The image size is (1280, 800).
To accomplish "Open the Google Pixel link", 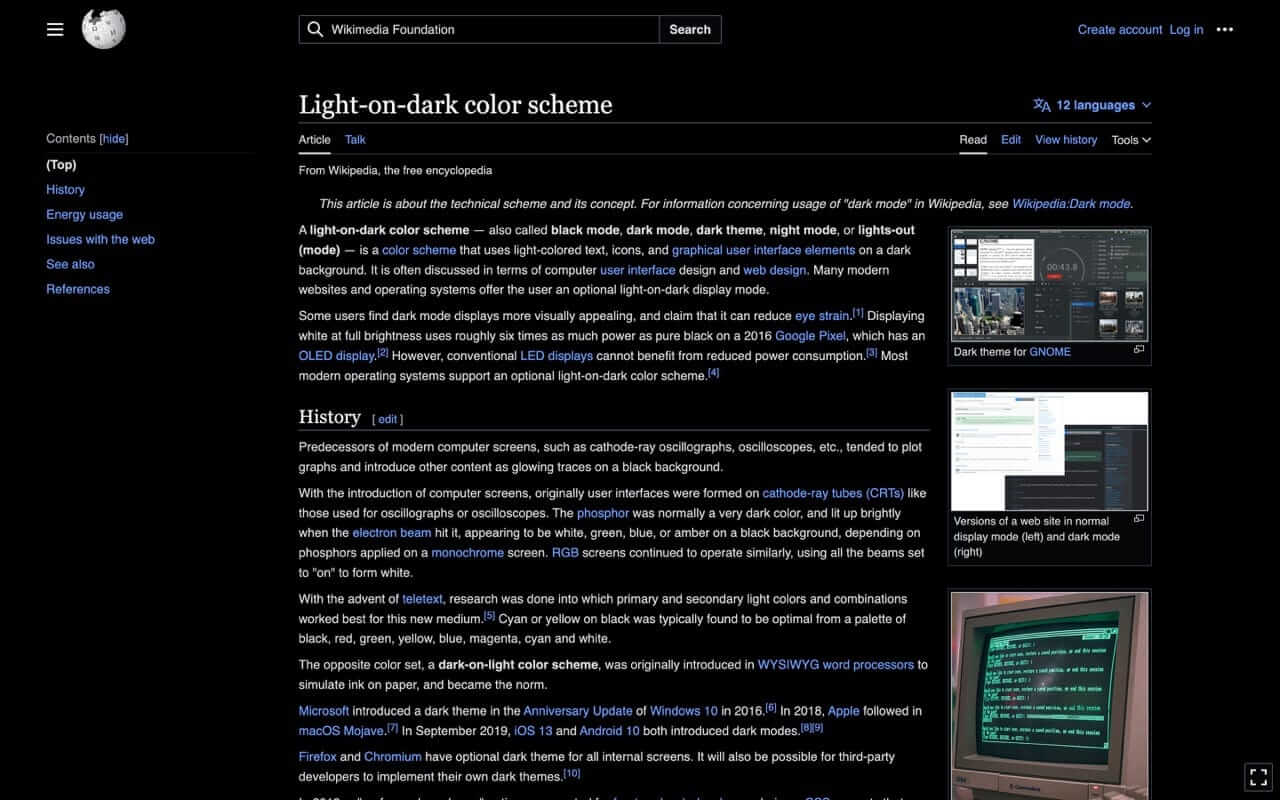I will (810, 336).
